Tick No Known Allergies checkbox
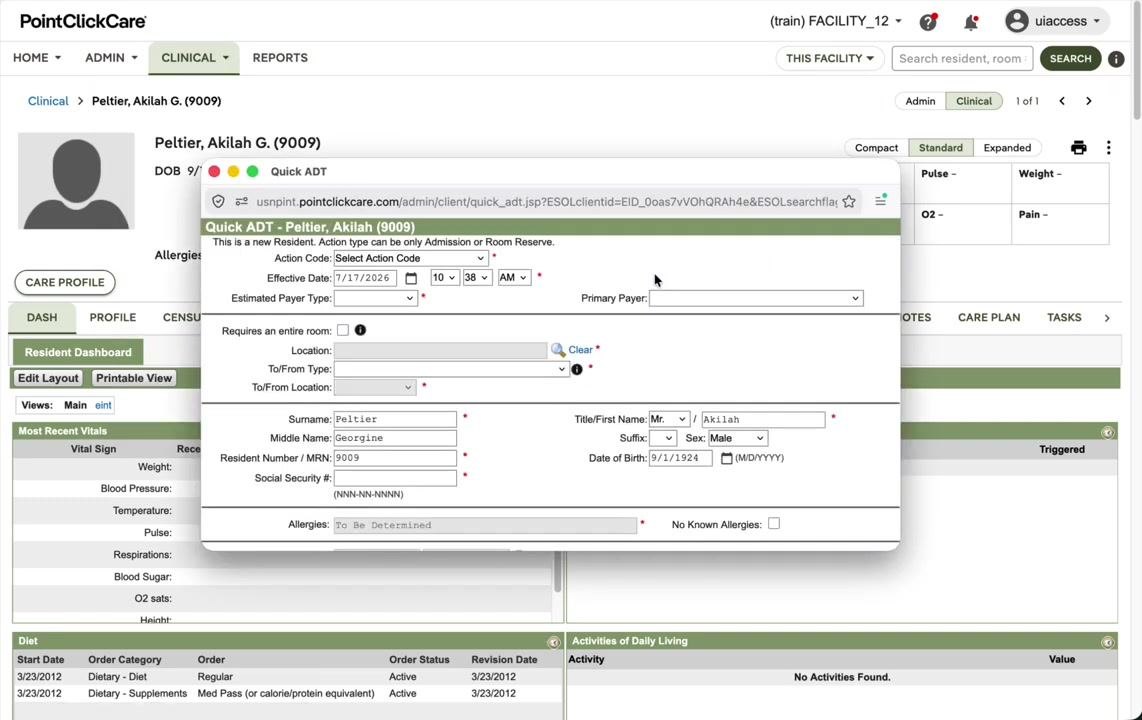1142x720 pixels. pos(774,523)
